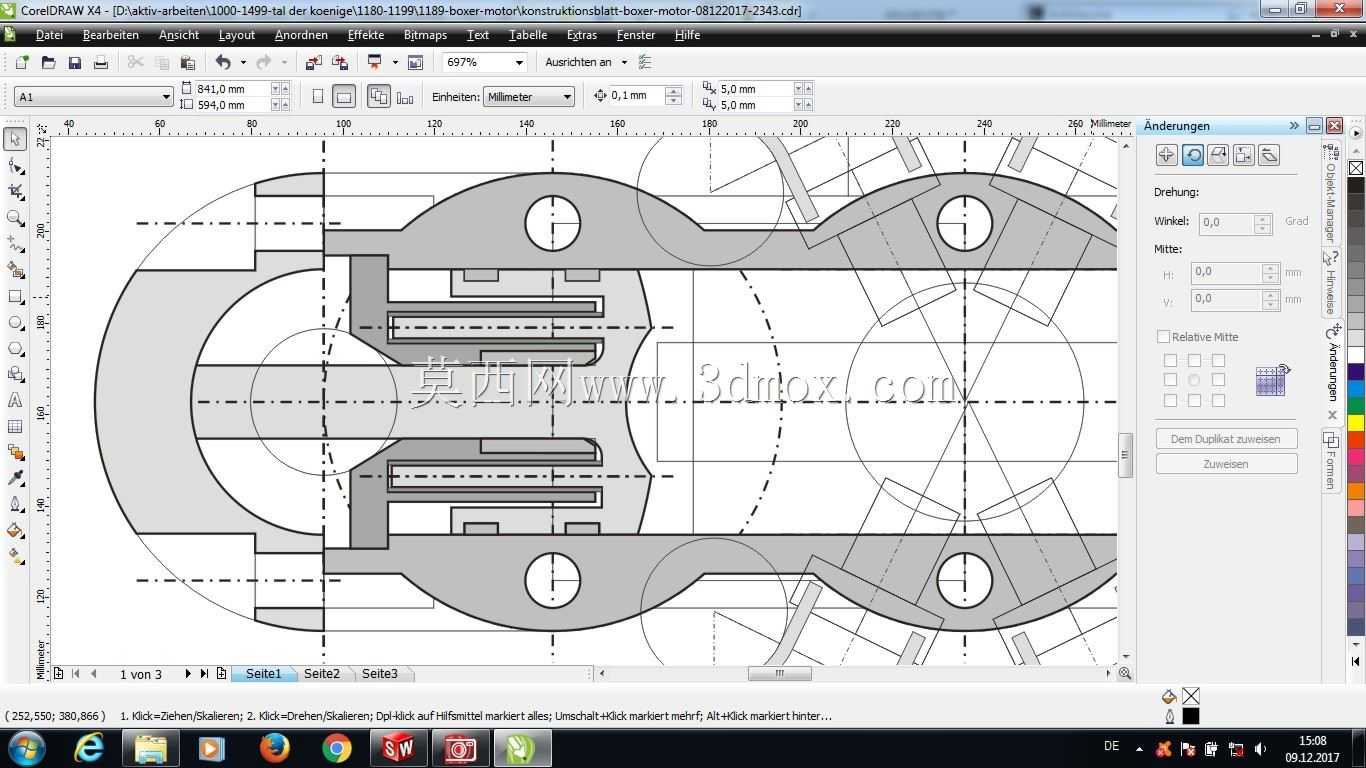This screenshot has height=768, width=1366.
Task: Click the Save diskette icon
Action: click(x=74, y=62)
